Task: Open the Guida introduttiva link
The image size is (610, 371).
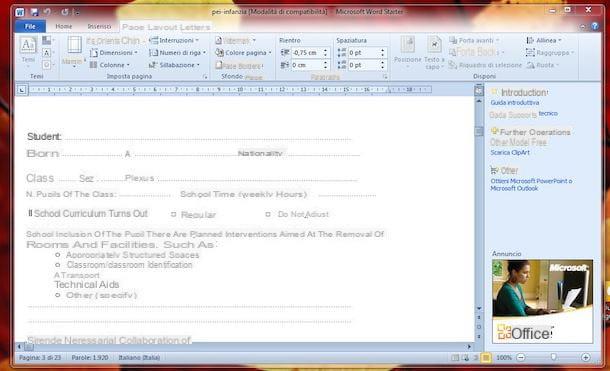Action: (515, 103)
